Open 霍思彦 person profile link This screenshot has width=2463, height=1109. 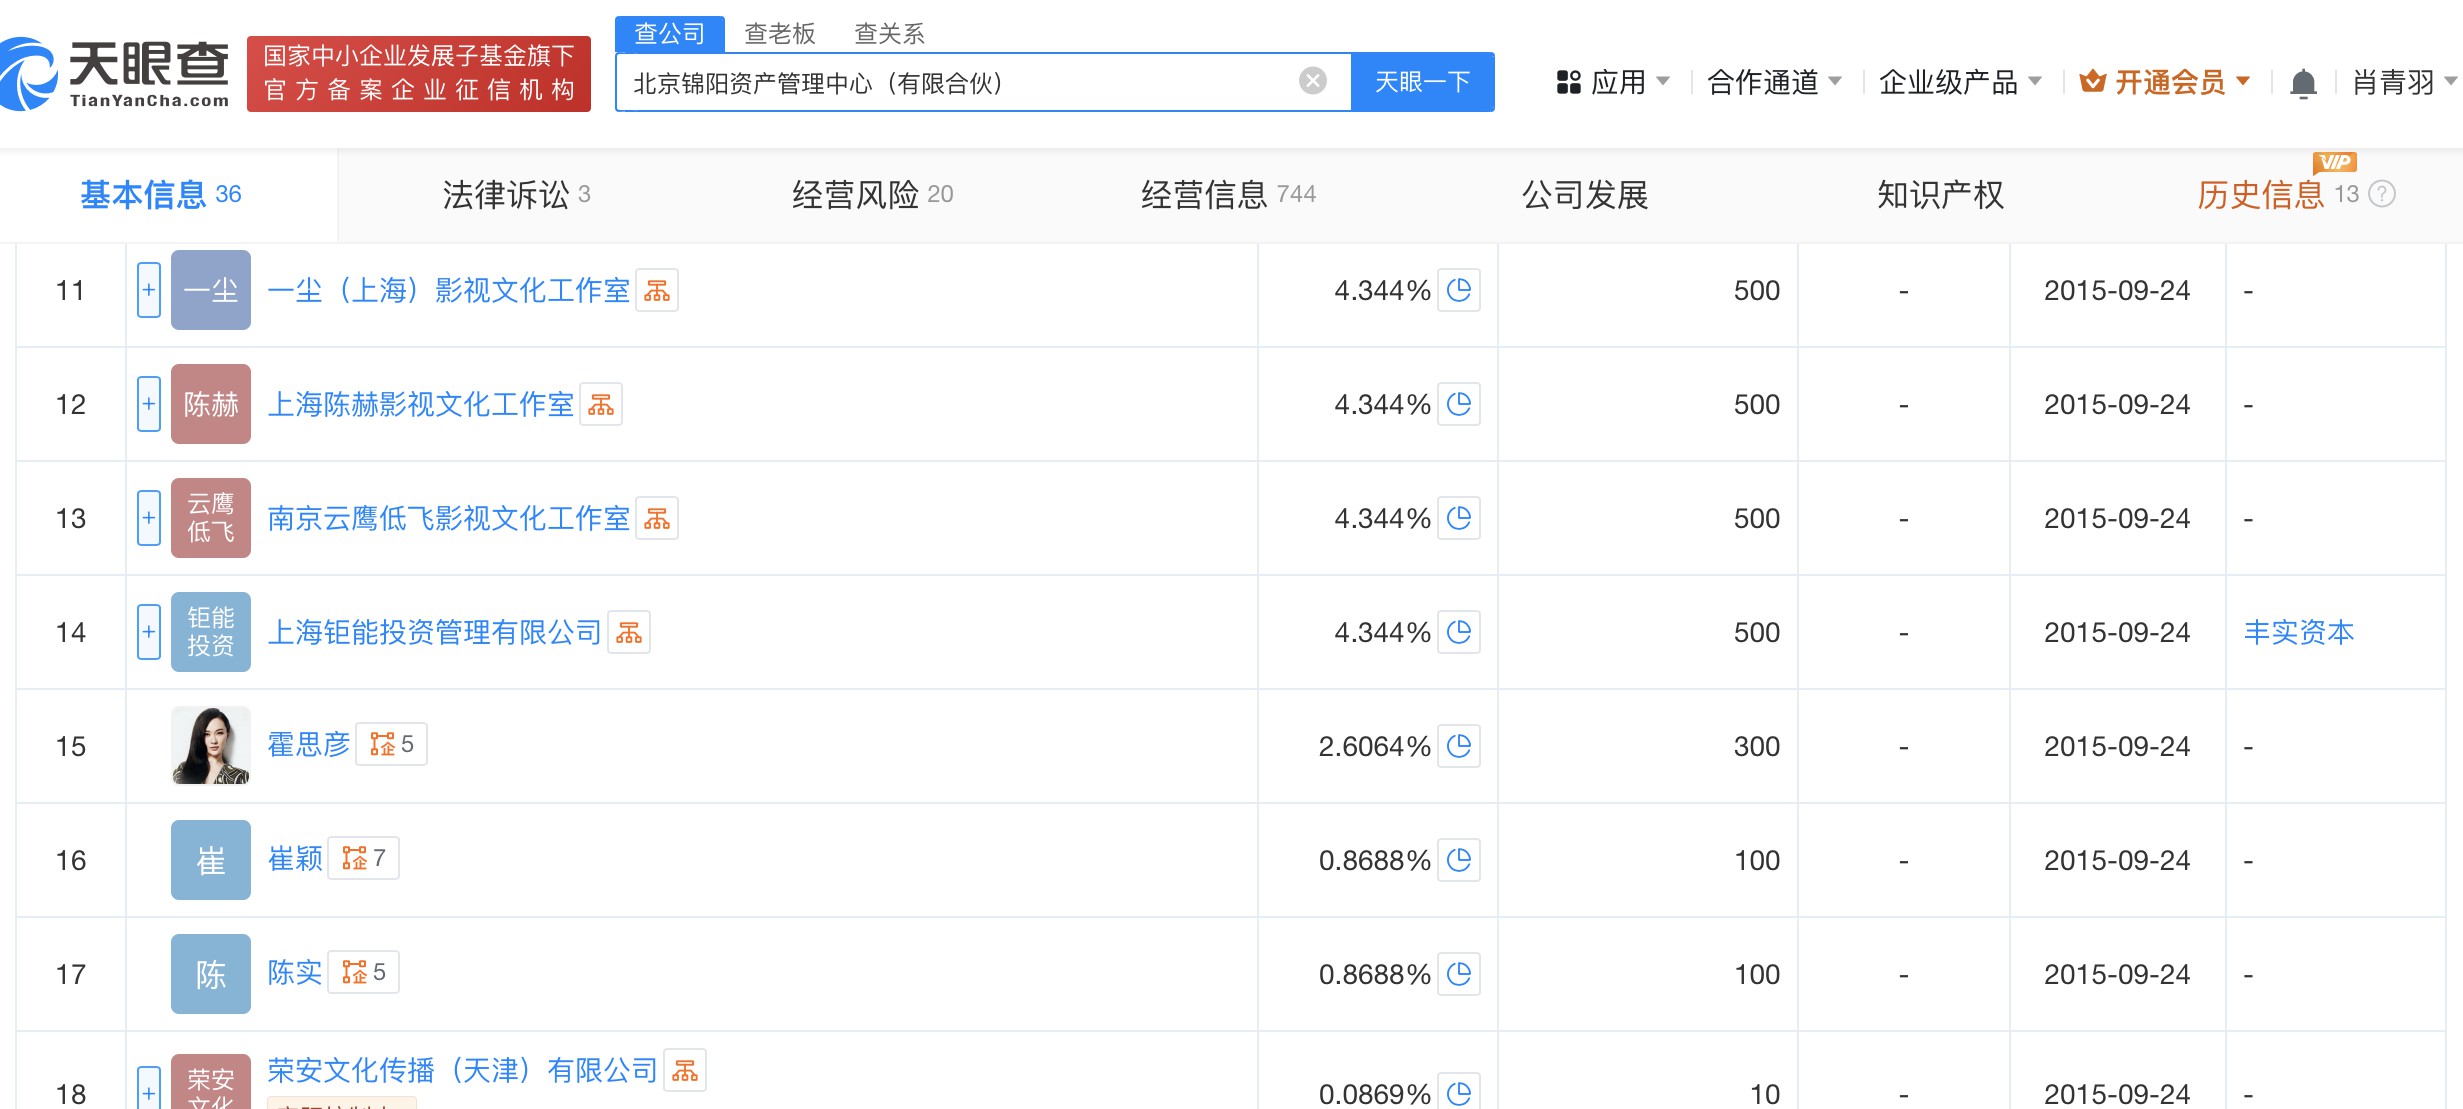(x=309, y=744)
